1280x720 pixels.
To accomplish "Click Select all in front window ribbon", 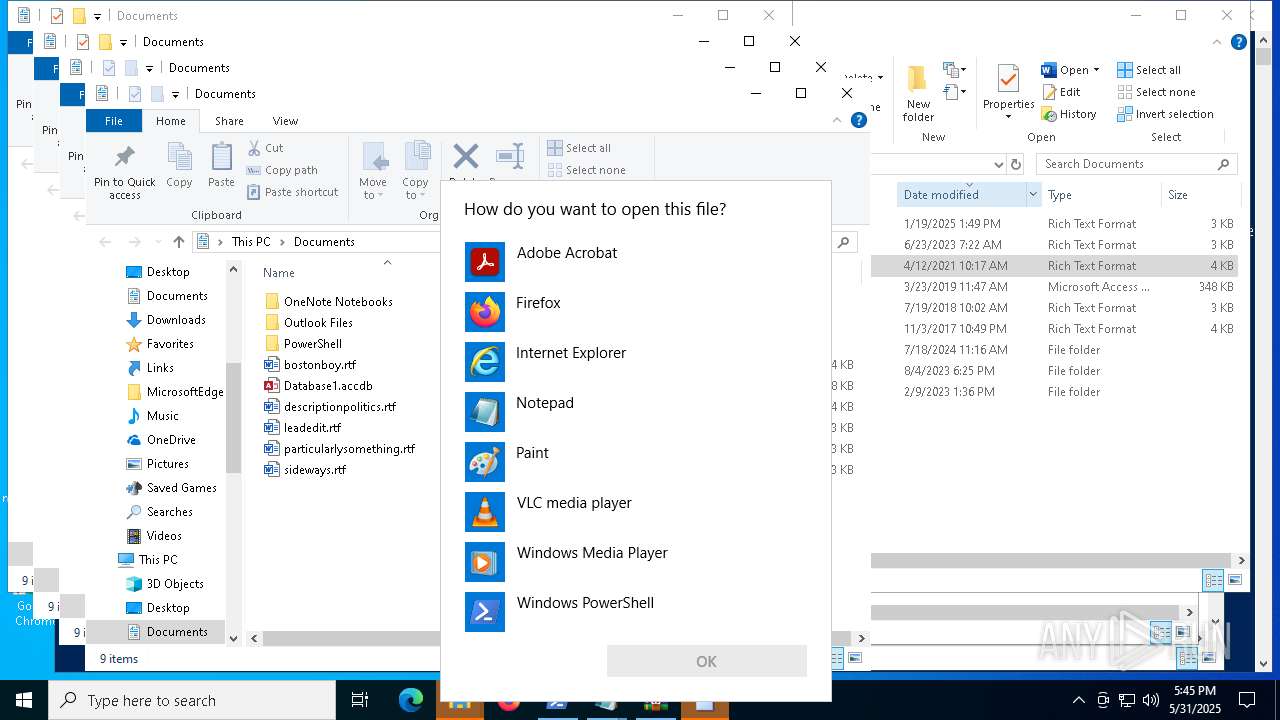I will pos(579,148).
